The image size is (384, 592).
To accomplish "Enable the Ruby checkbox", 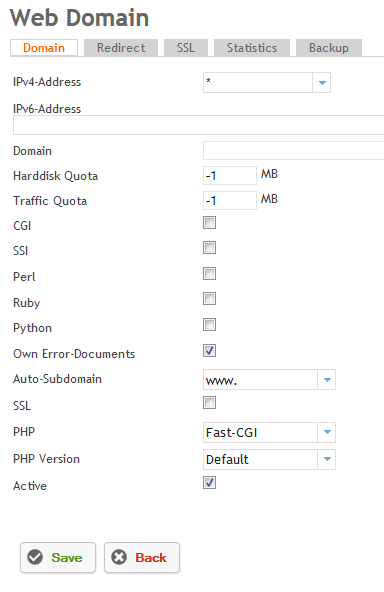I will pyautogui.click(x=210, y=299).
